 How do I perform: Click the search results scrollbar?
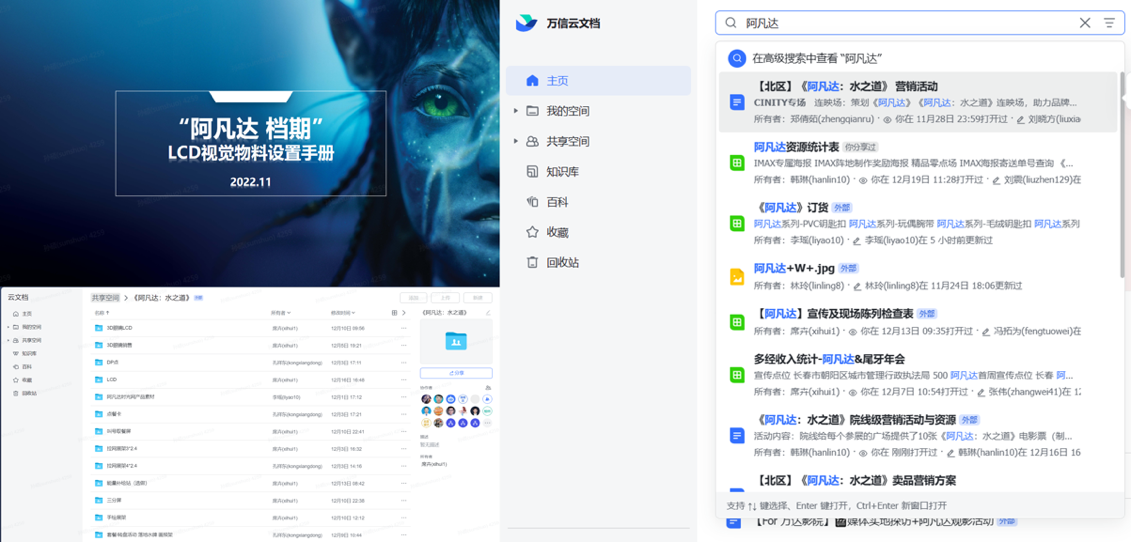(x=1122, y=173)
